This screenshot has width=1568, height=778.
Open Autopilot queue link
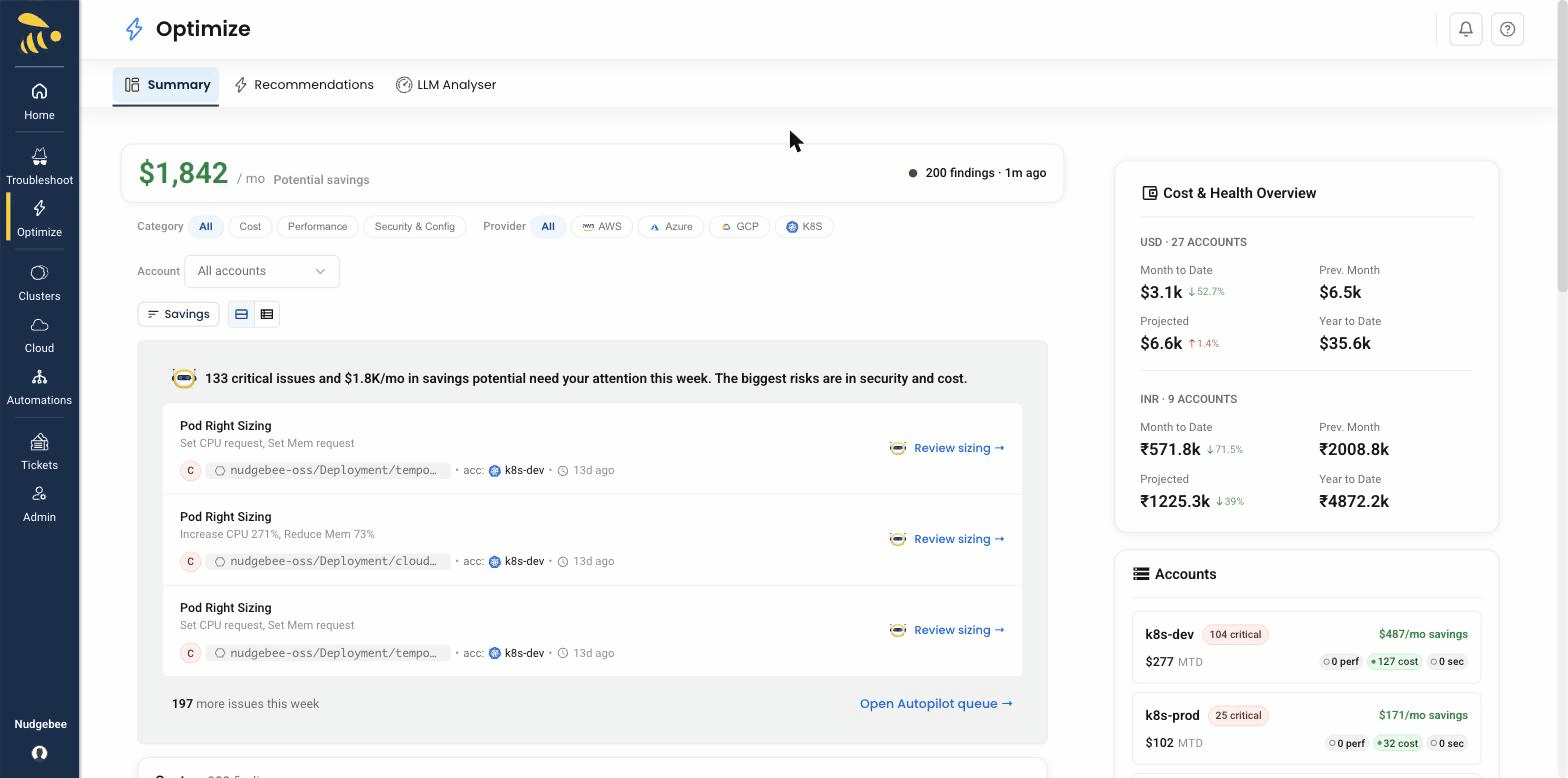coord(936,704)
